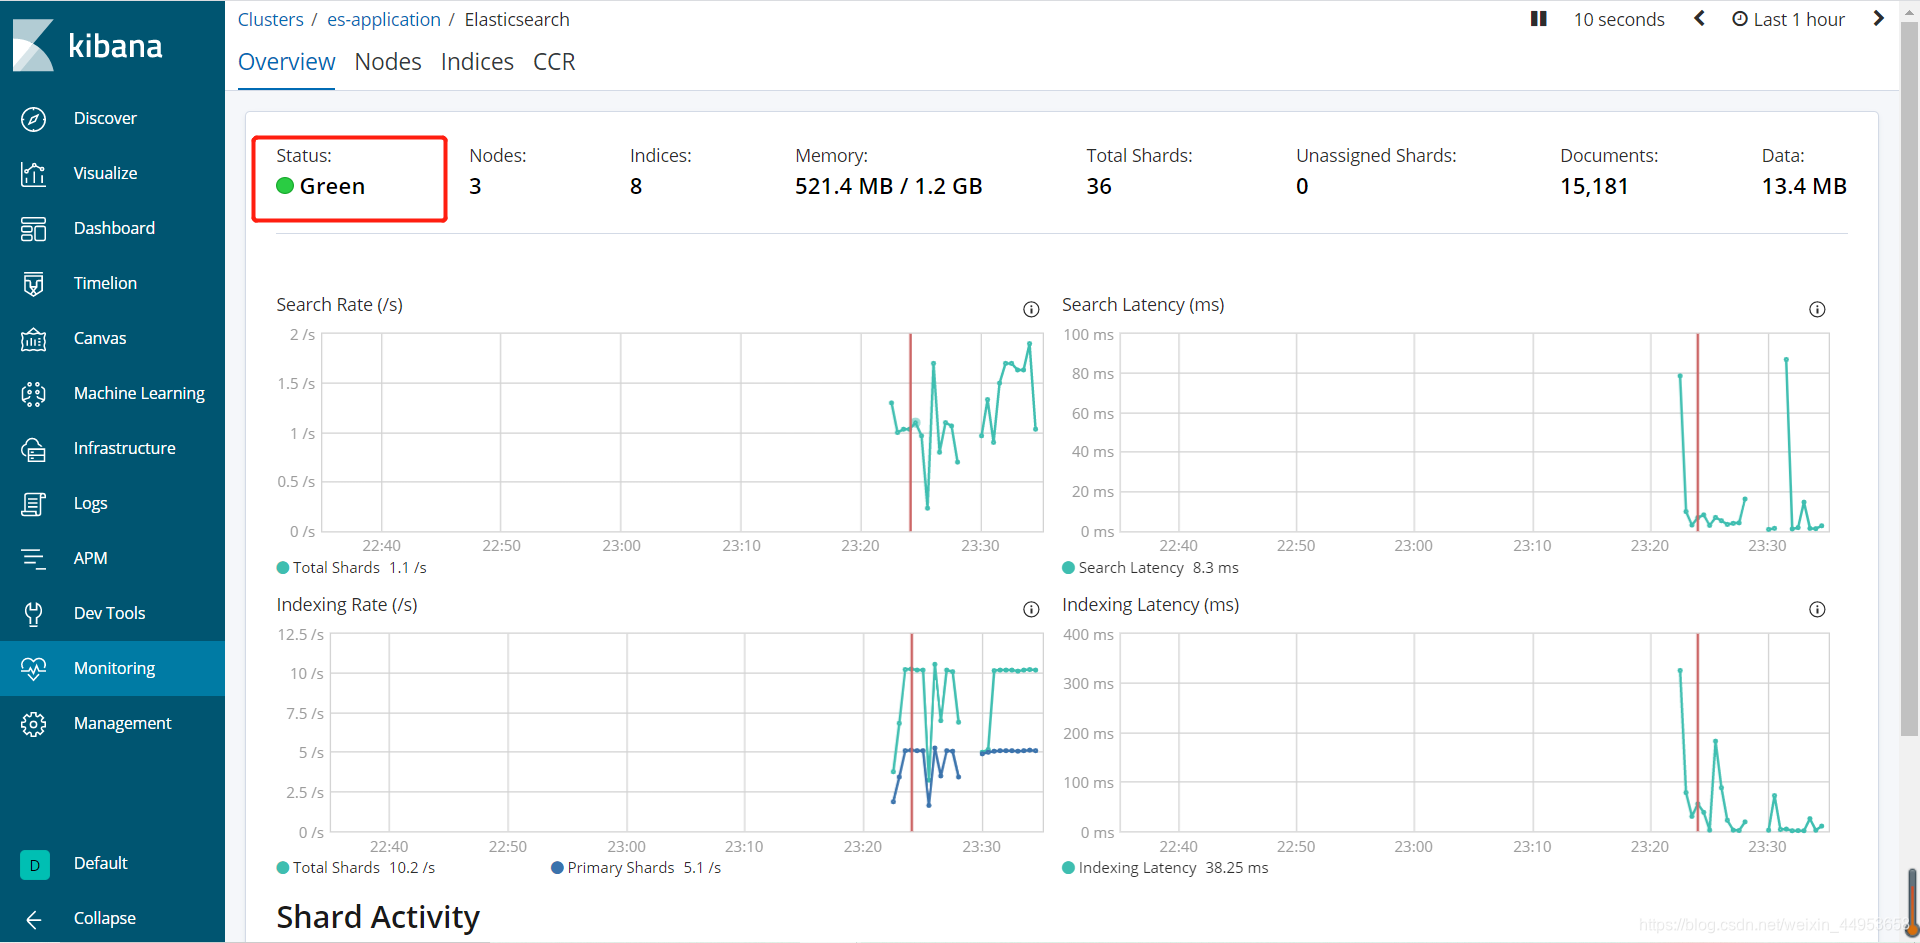Toggle Total Shards legend in Indexing Rate
This screenshot has width=1920, height=943.
pos(355,868)
